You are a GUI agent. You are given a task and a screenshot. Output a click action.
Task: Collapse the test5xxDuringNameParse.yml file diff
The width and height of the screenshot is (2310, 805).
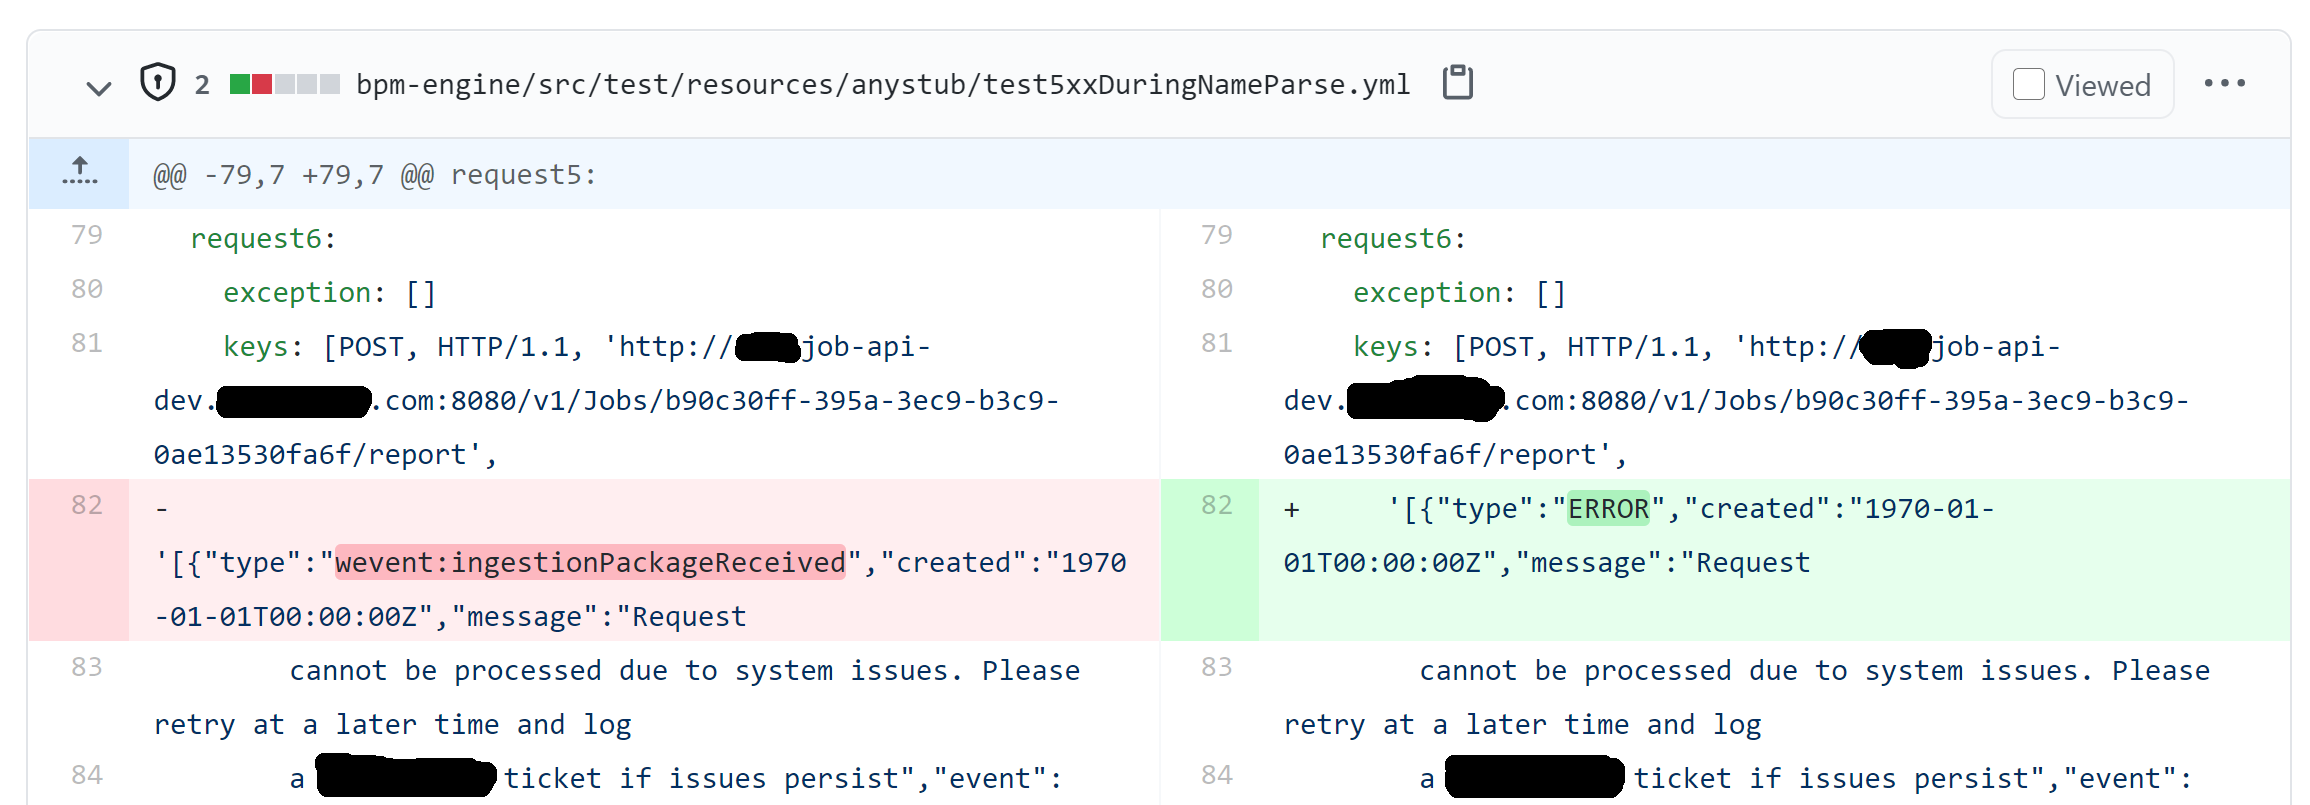coord(98,87)
